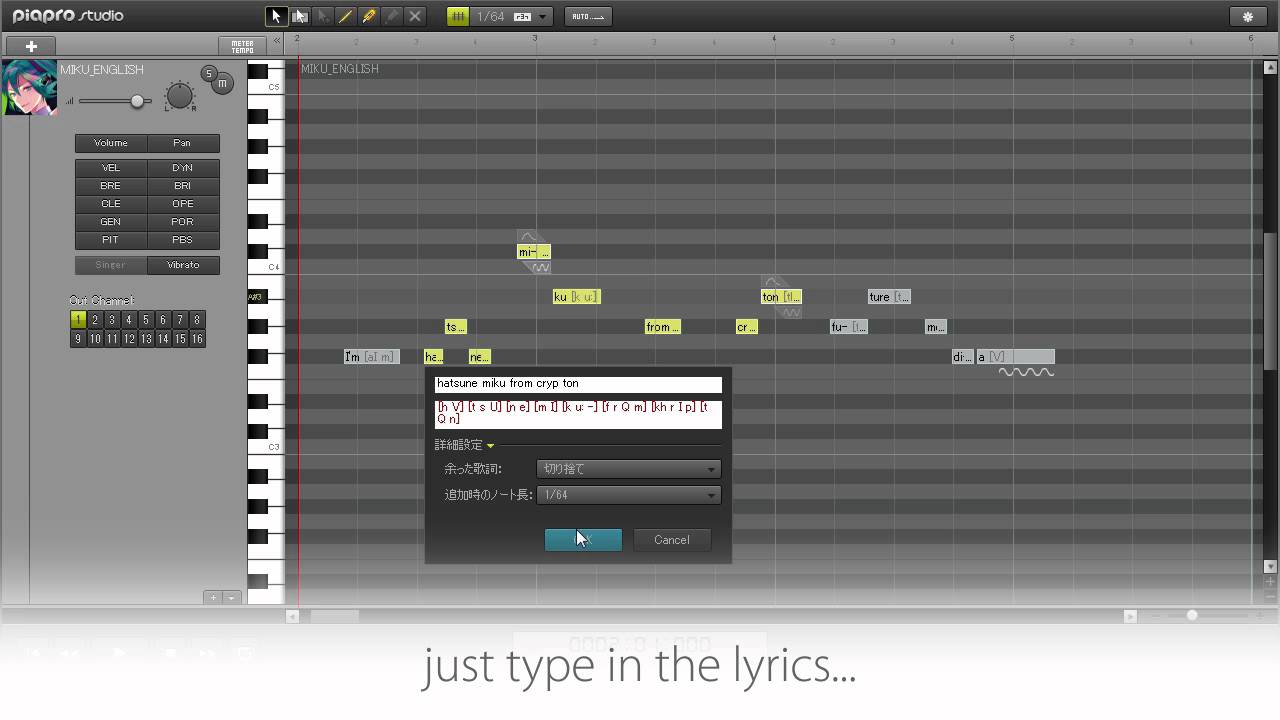Click the disabled Singer button

click(x=111, y=265)
